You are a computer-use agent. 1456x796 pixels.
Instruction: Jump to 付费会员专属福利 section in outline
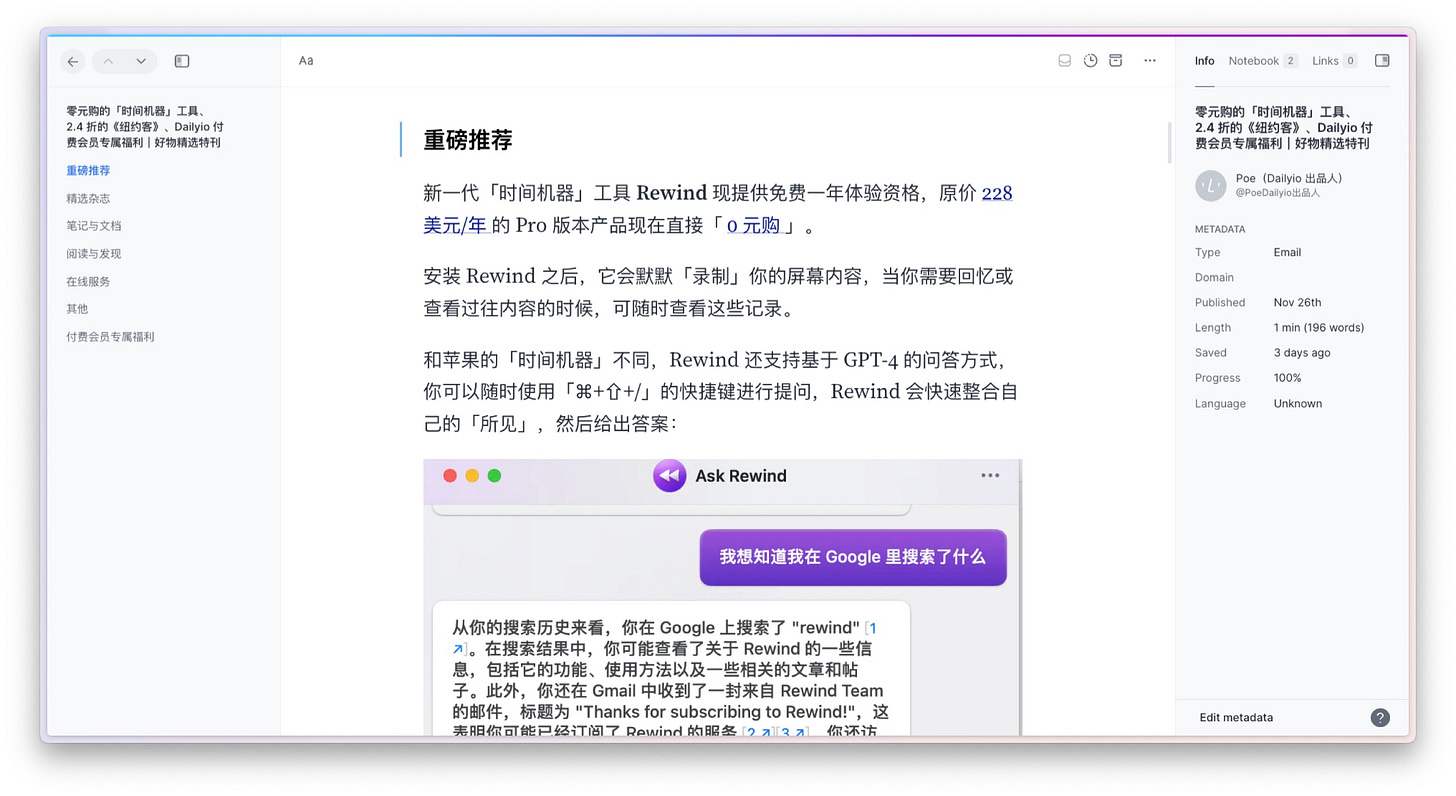pos(110,337)
